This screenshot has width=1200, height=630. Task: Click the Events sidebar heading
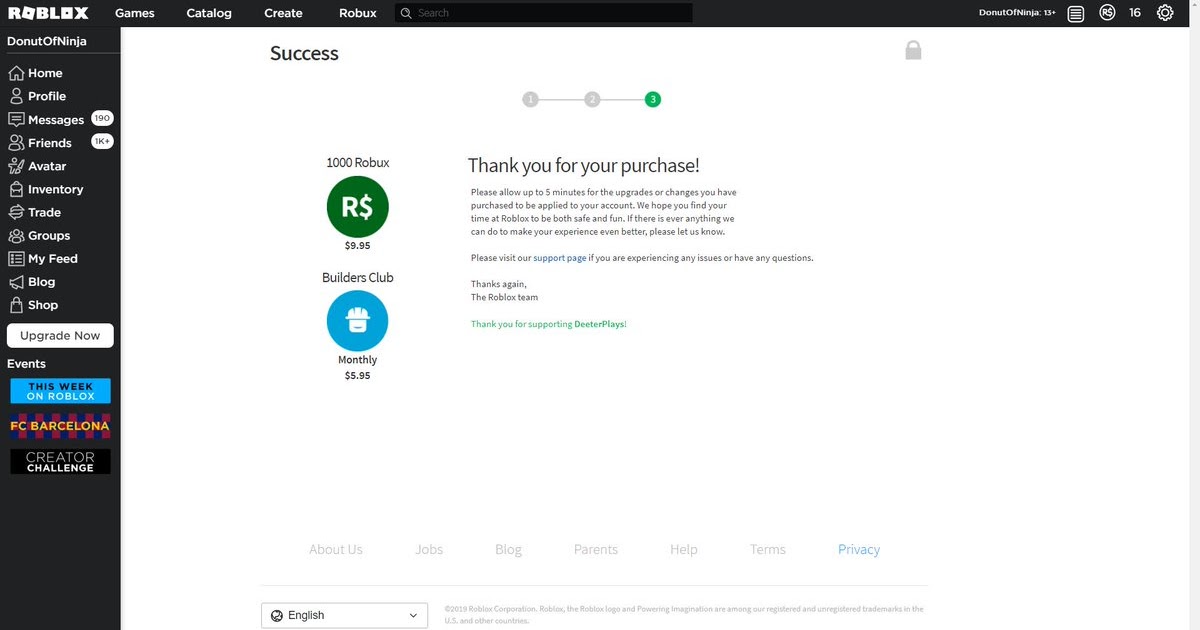[x=26, y=364]
